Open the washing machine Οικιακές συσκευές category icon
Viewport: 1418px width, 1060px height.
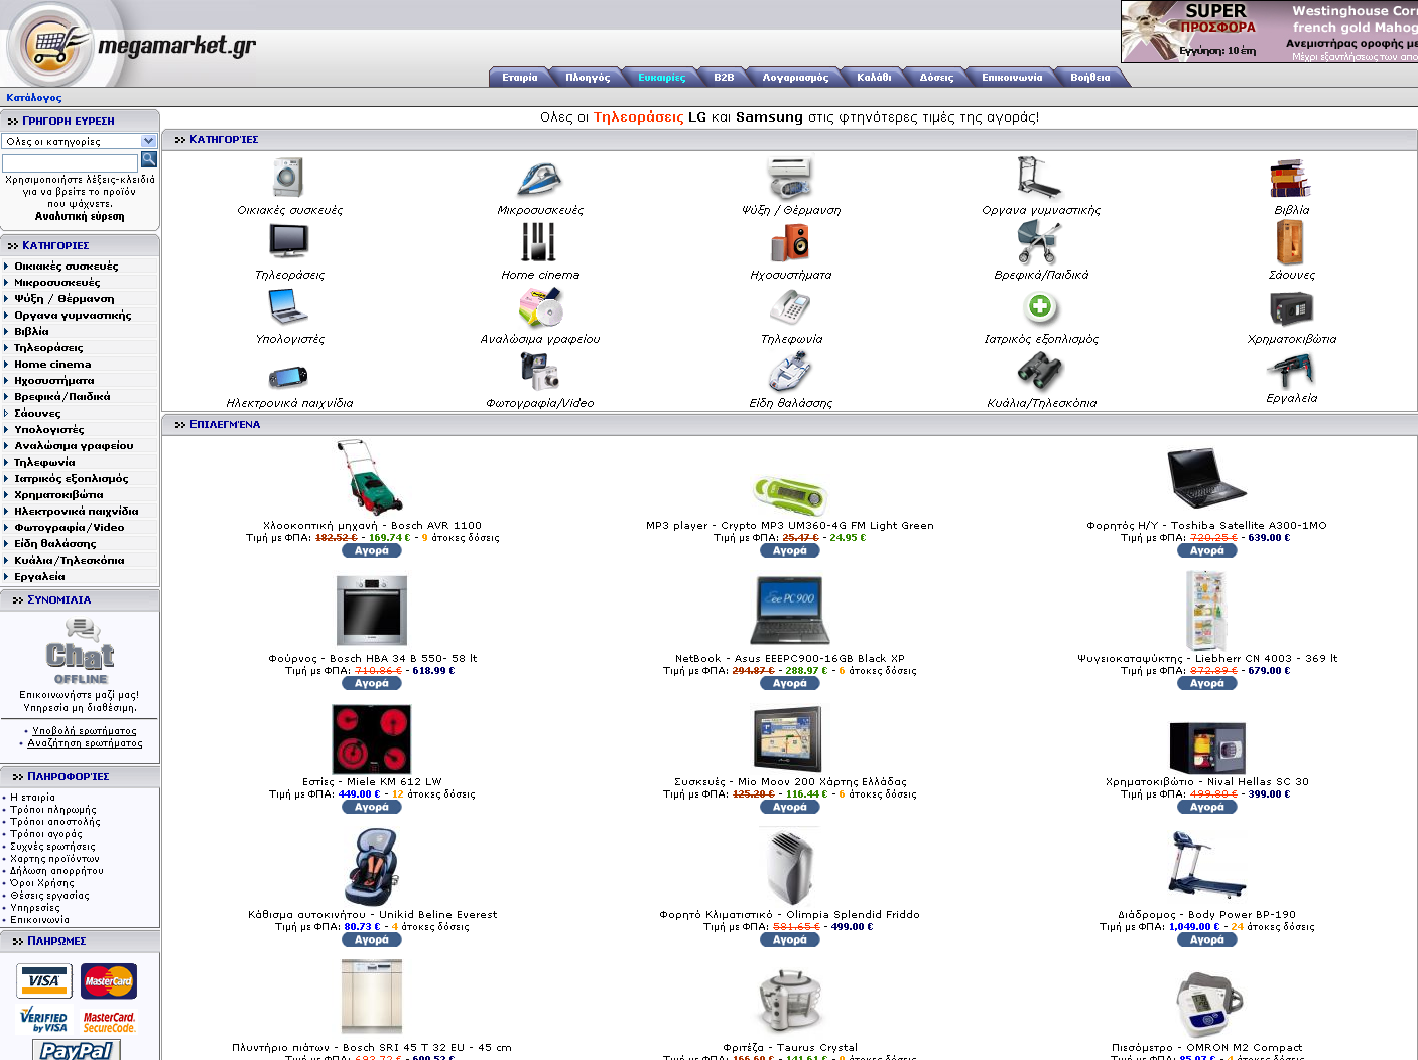tap(289, 178)
